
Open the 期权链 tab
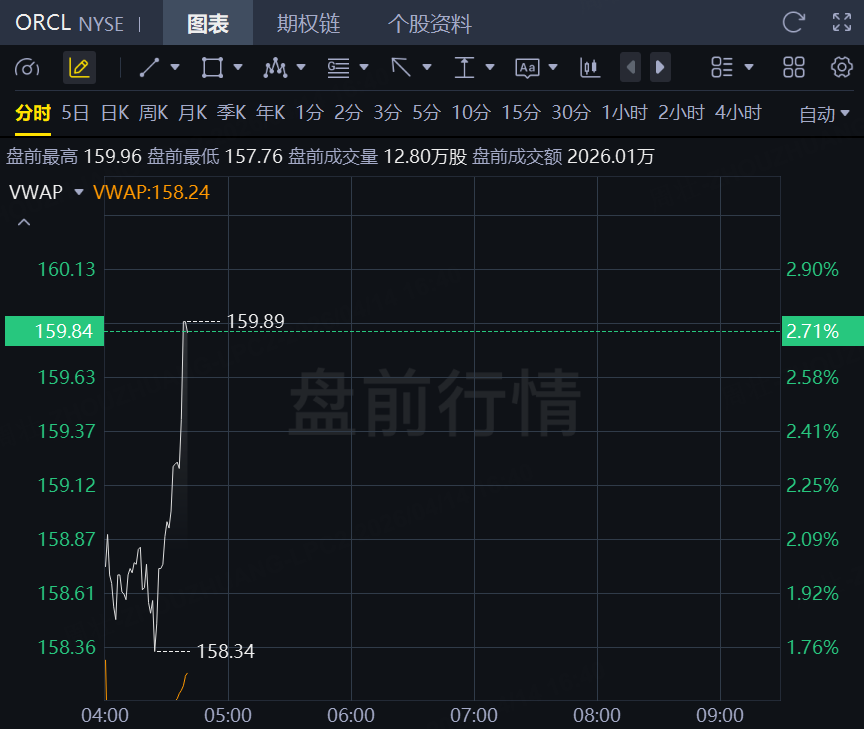309,23
